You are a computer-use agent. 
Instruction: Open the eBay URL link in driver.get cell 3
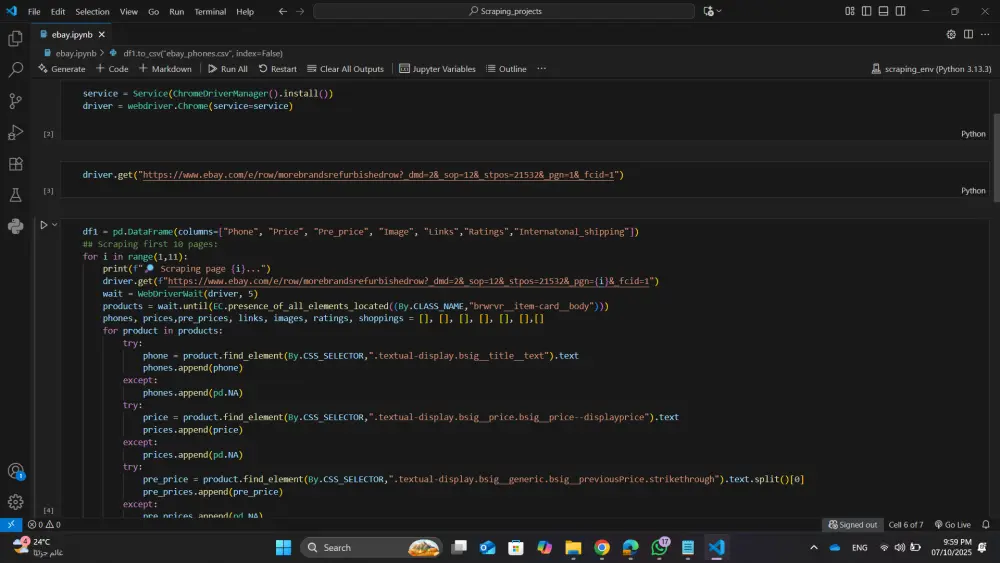[378, 175]
